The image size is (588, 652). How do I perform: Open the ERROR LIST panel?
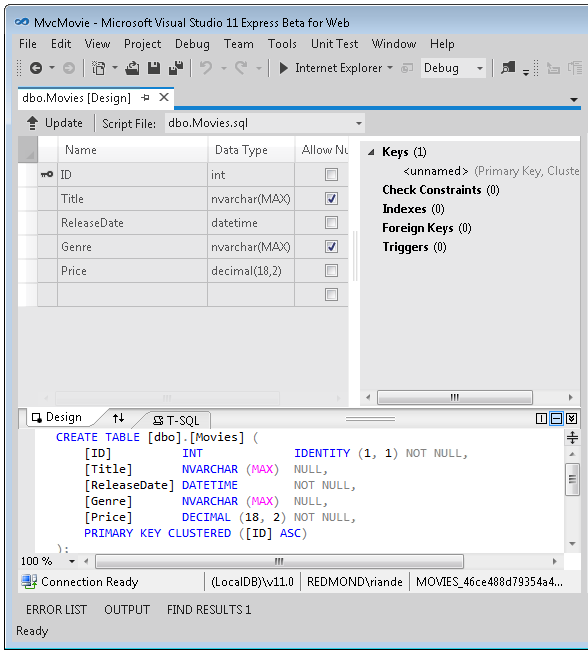(56, 610)
